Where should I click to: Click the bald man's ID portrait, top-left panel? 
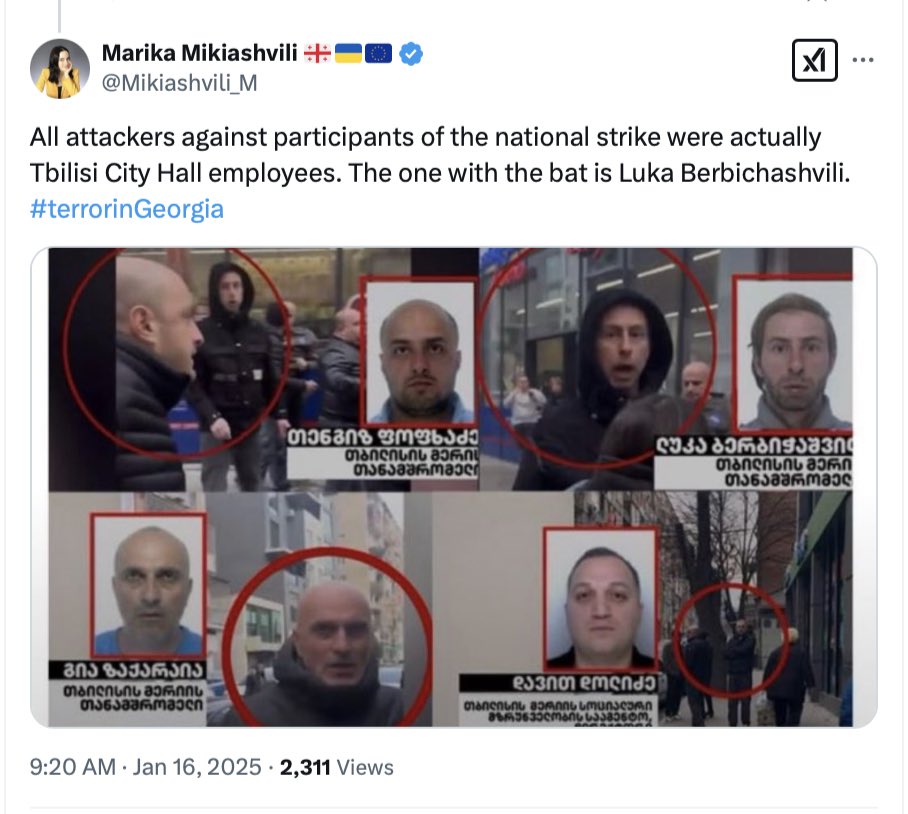(x=419, y=352)
